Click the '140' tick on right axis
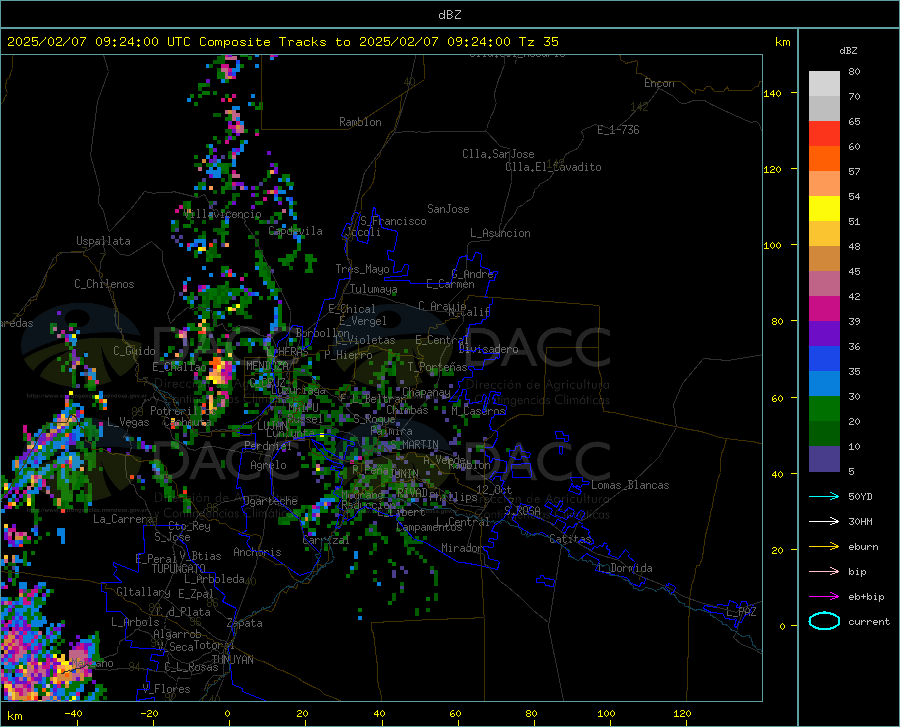900x727 pixels. click(x=773, y=93)
